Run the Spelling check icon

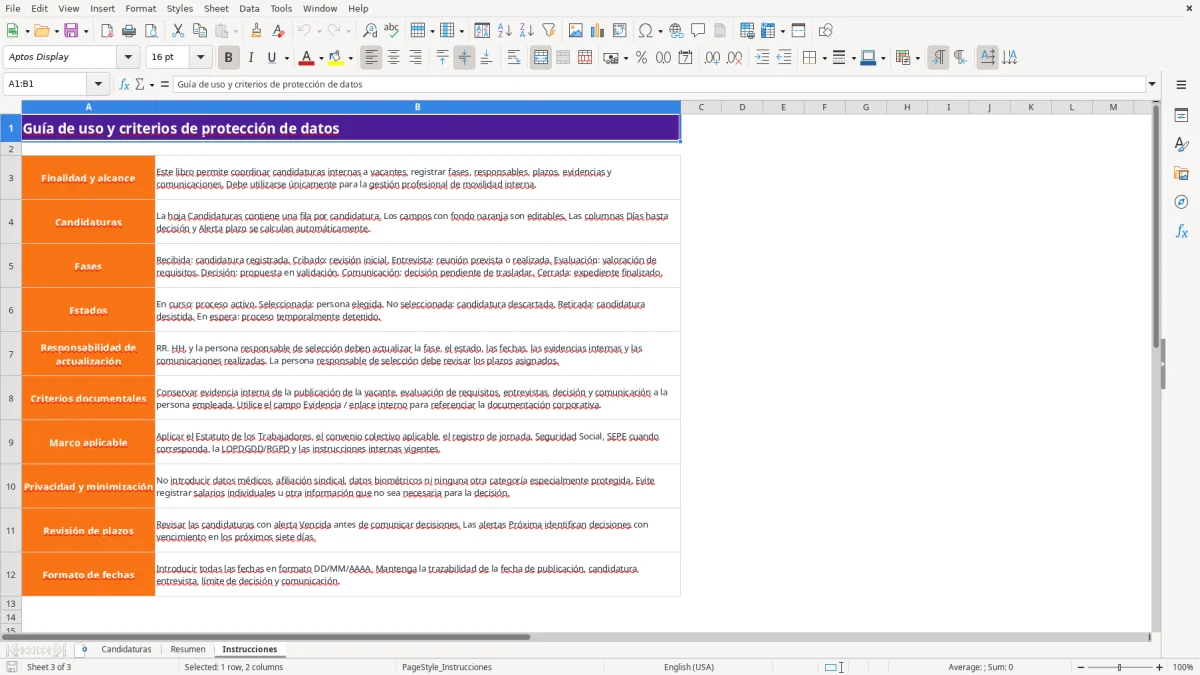[391, 31]
